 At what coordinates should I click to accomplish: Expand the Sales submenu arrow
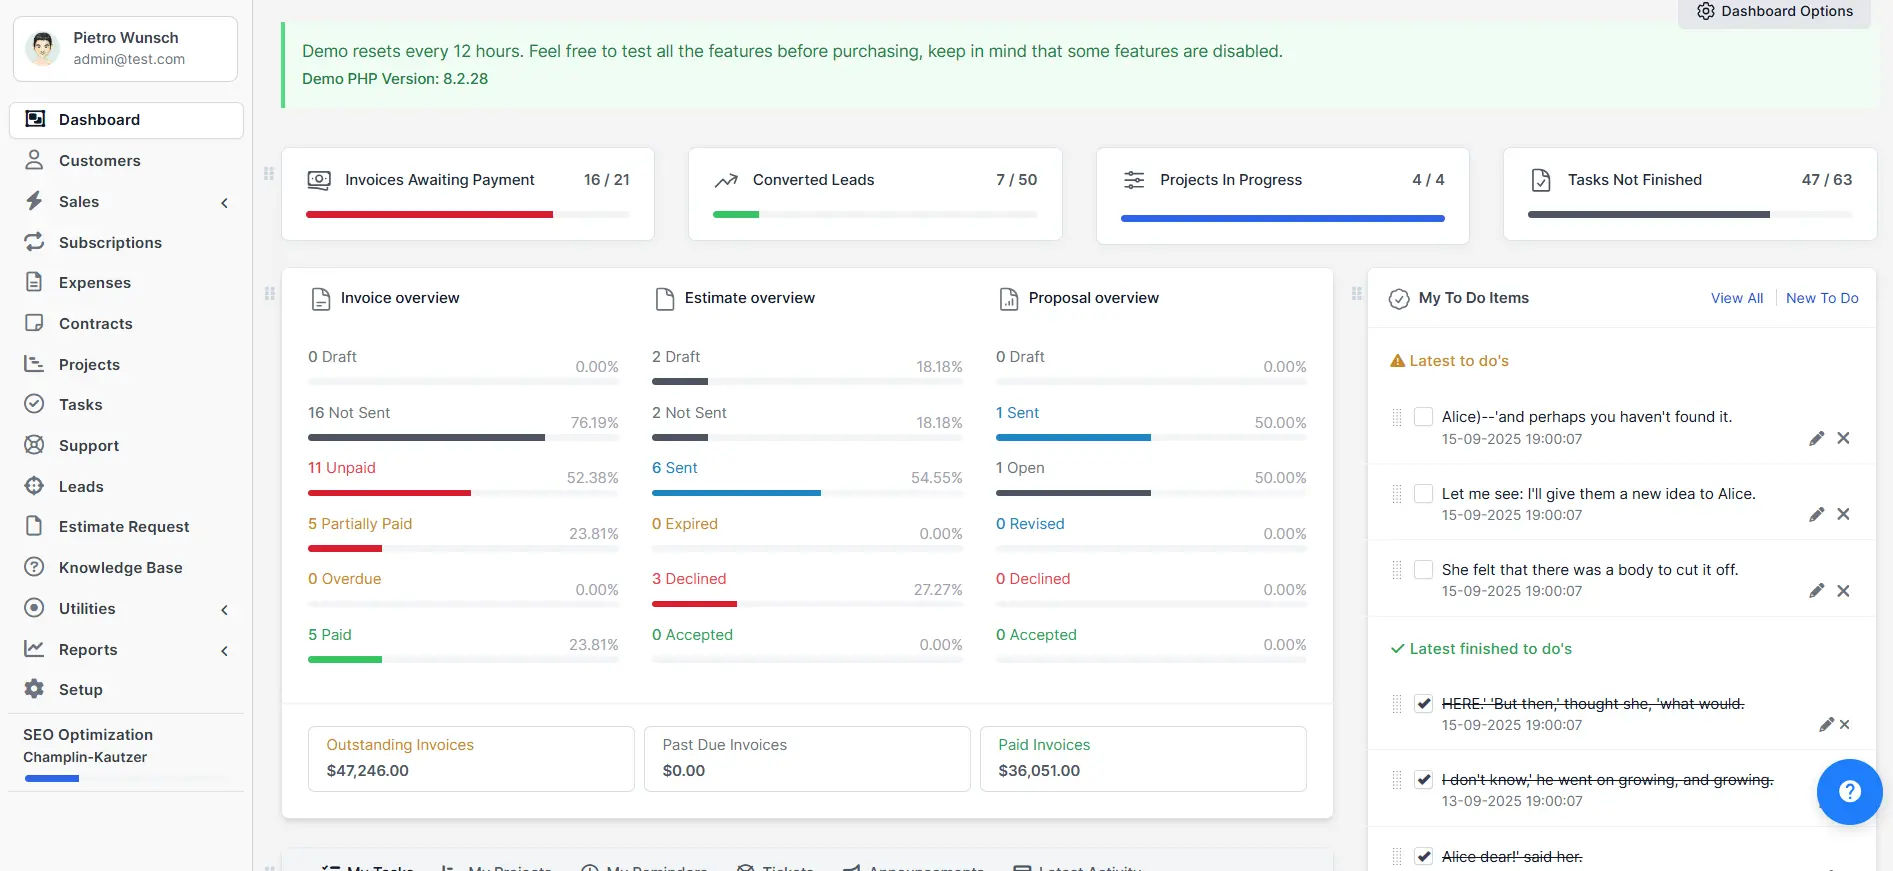[224, 203]
